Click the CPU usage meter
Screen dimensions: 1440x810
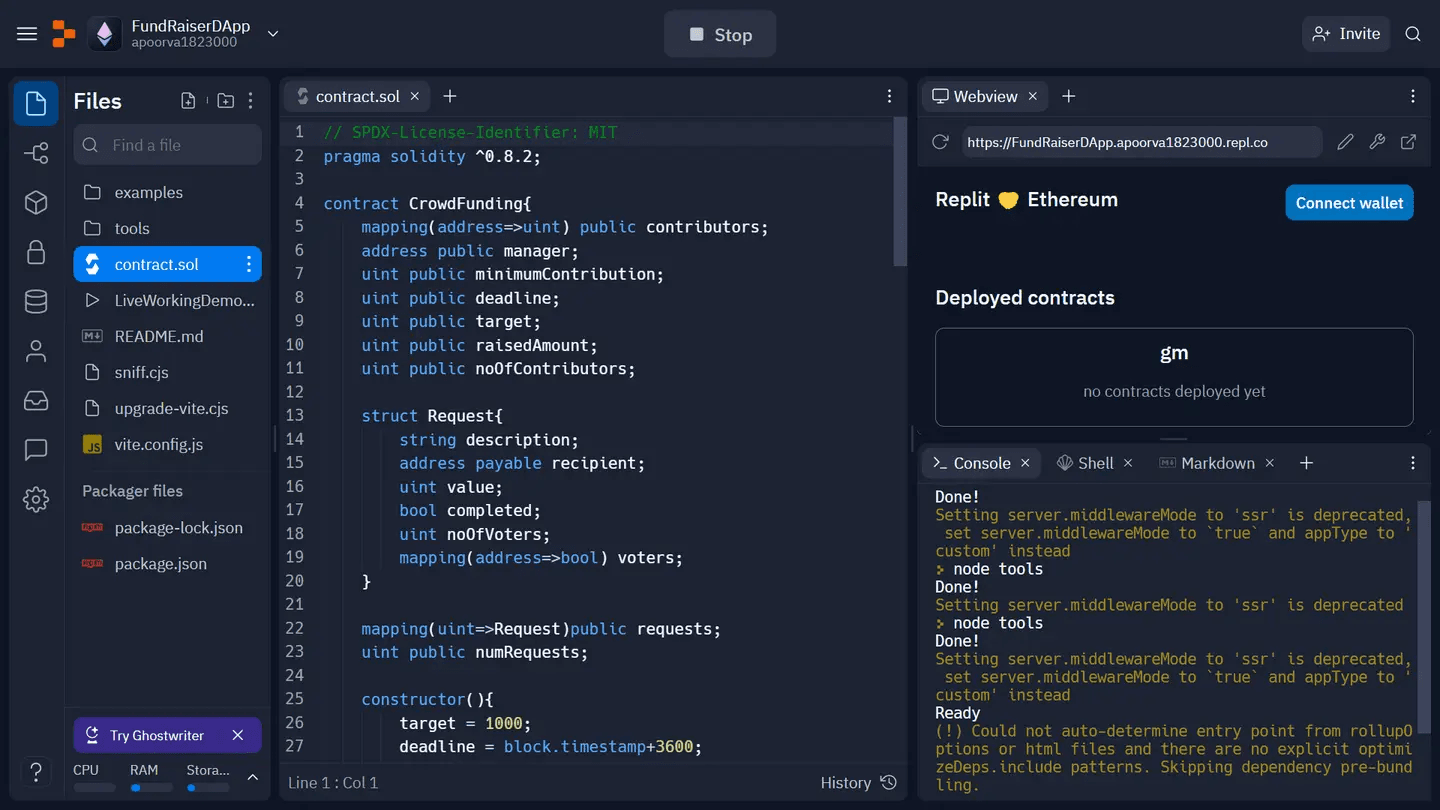(x=94, y=777)
